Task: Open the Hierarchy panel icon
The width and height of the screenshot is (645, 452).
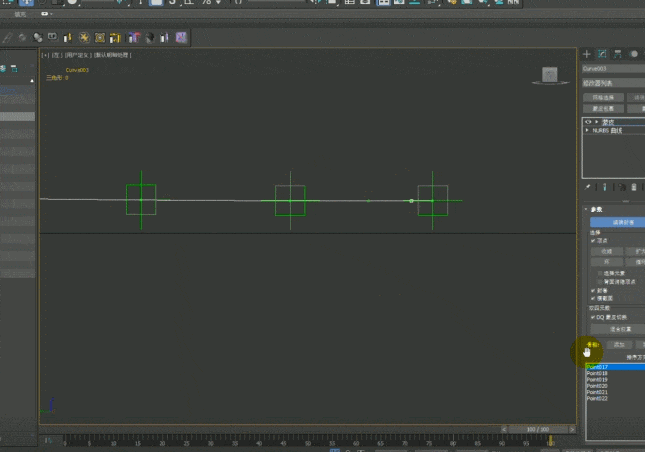Action: point(618,54)
